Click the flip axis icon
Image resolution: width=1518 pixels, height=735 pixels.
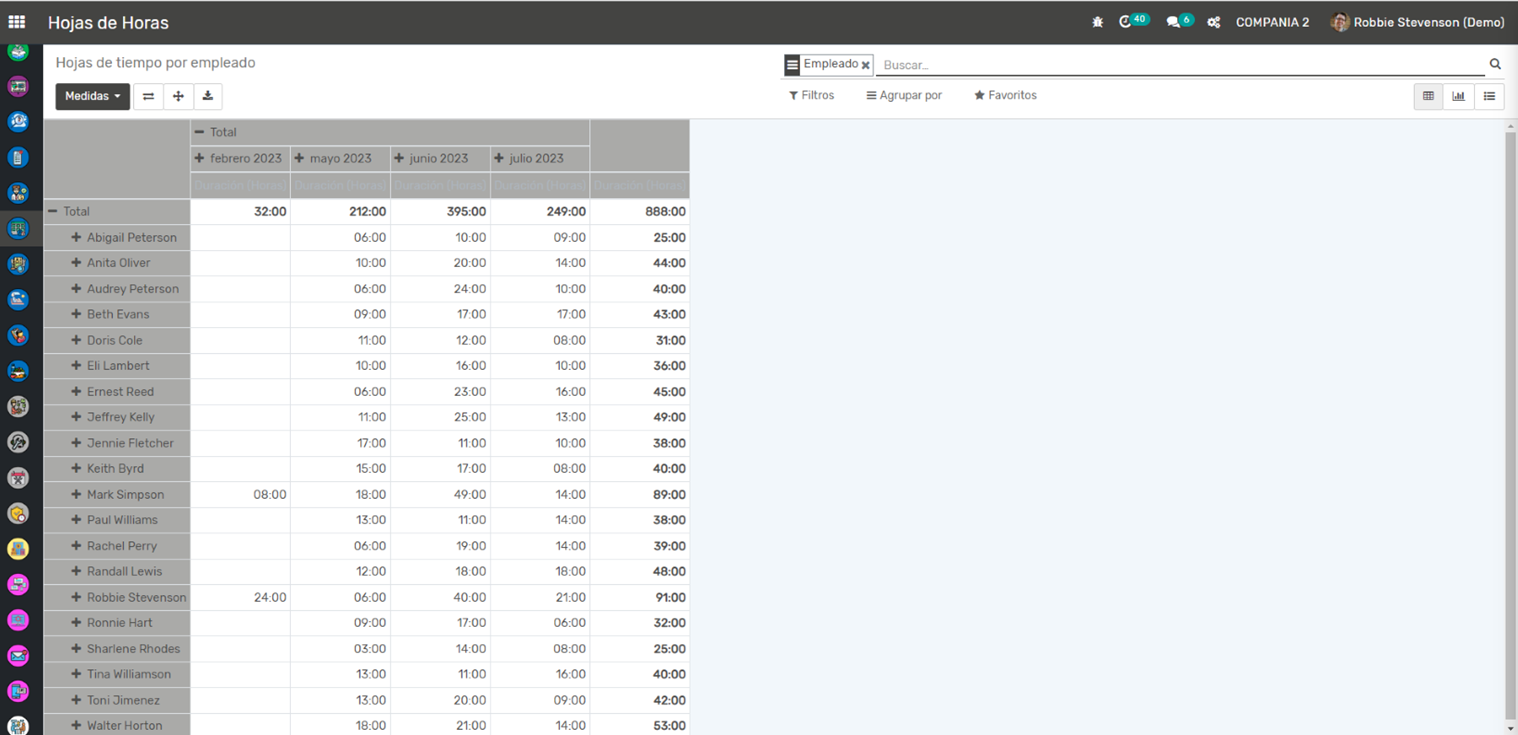coord(148,96)
